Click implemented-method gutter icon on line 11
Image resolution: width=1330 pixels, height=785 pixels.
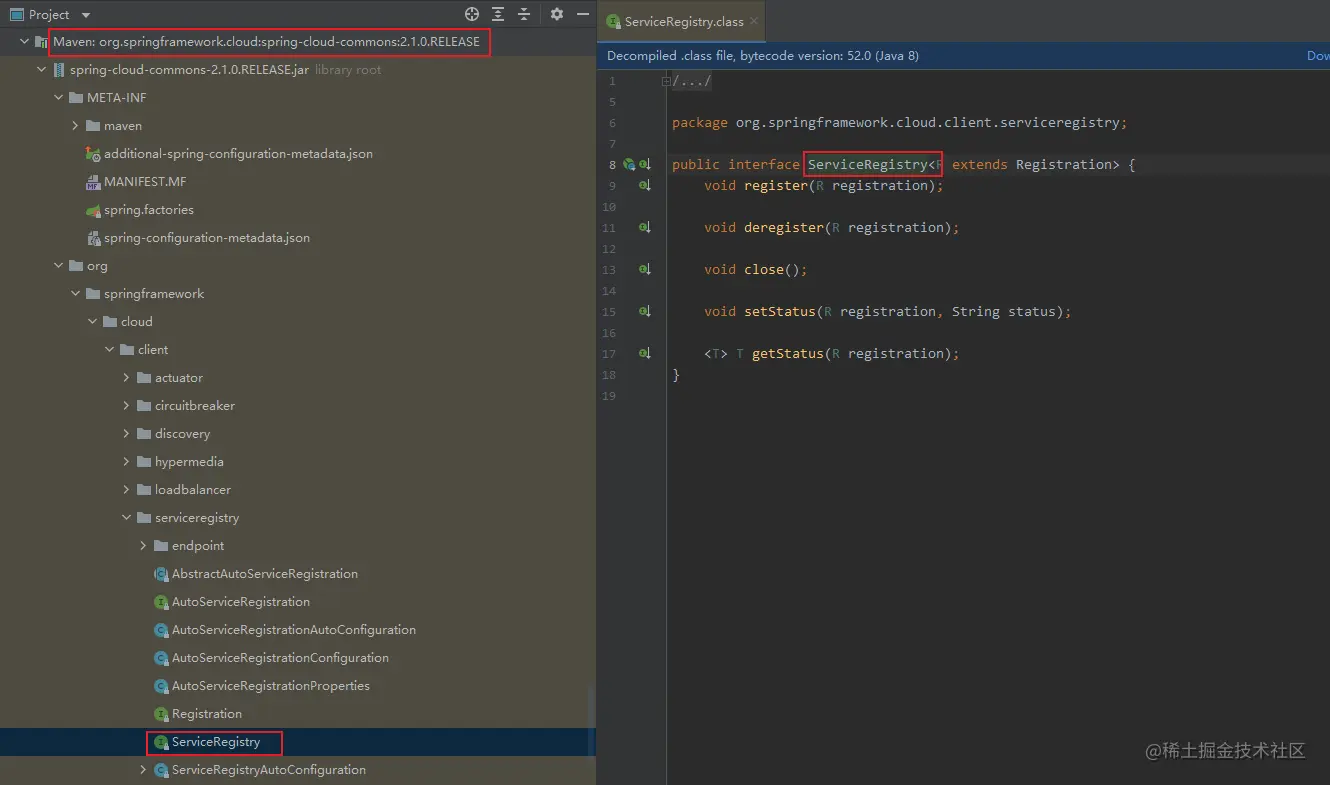(x=645, y=227)
